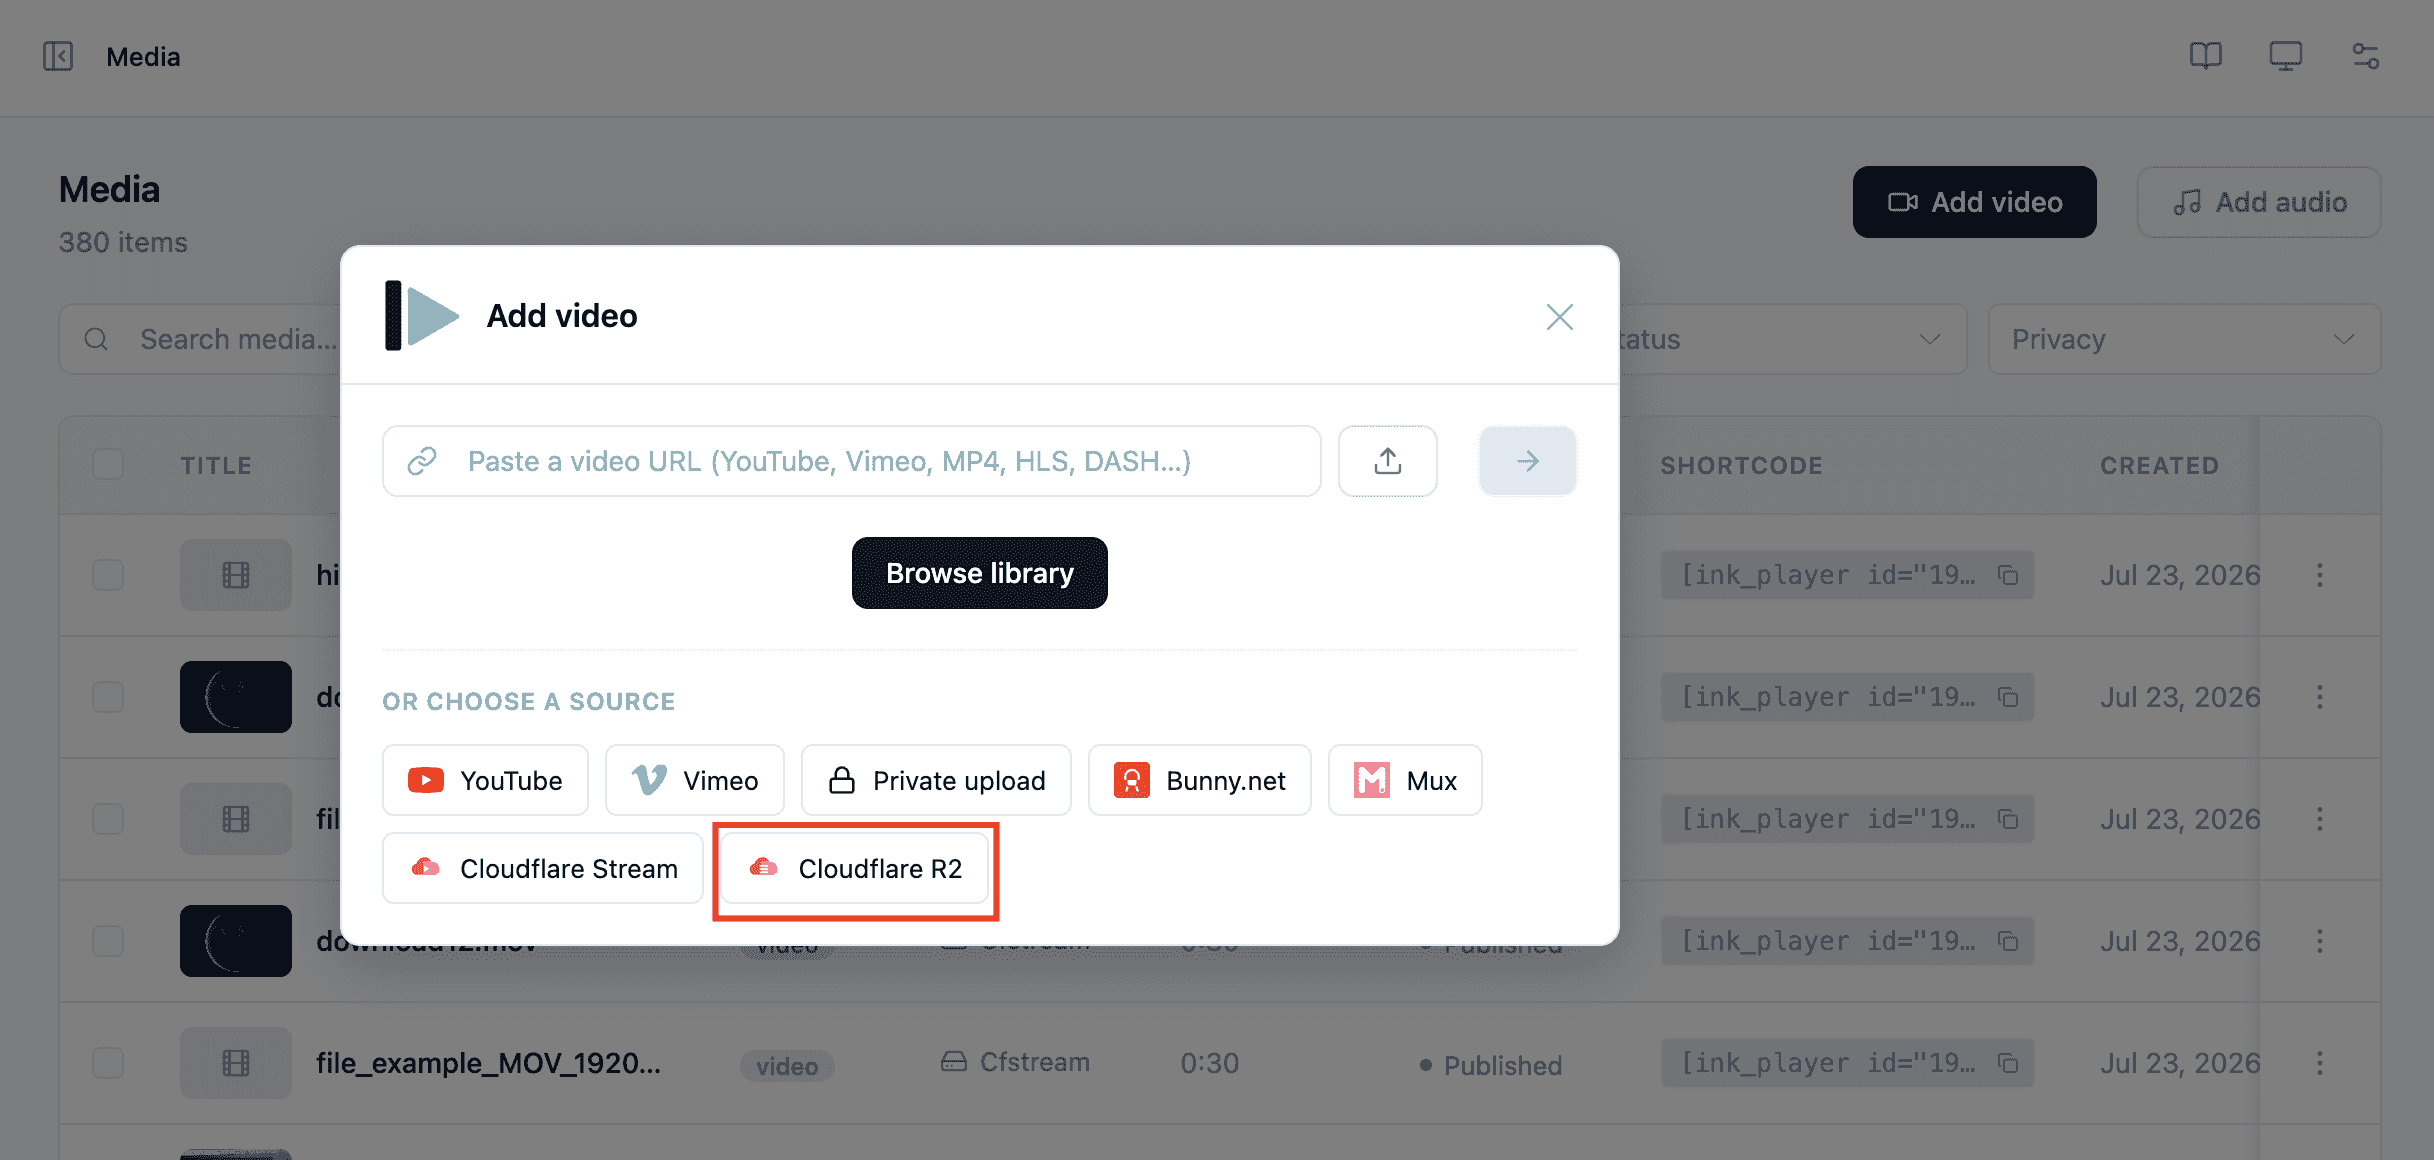Choose YouTube as source

tap(486, 780)
